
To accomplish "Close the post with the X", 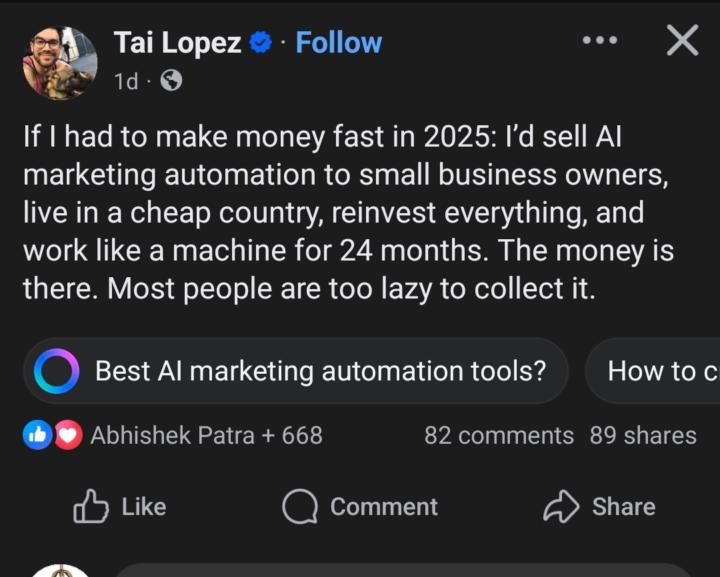I will point(682,41).
